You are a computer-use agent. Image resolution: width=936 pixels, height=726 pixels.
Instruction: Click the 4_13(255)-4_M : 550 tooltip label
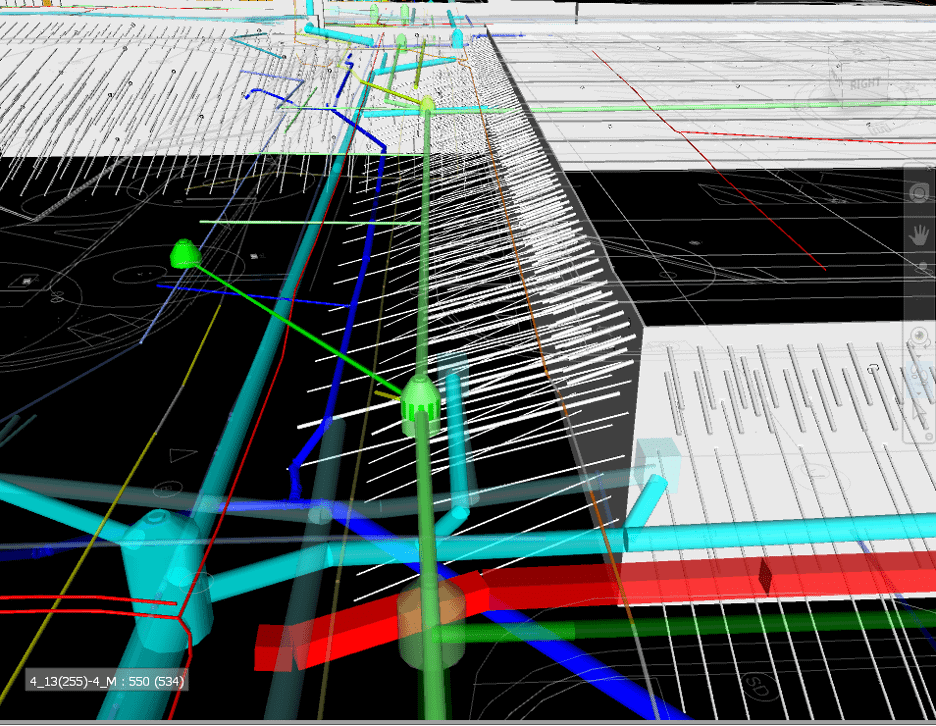[106, 681]
